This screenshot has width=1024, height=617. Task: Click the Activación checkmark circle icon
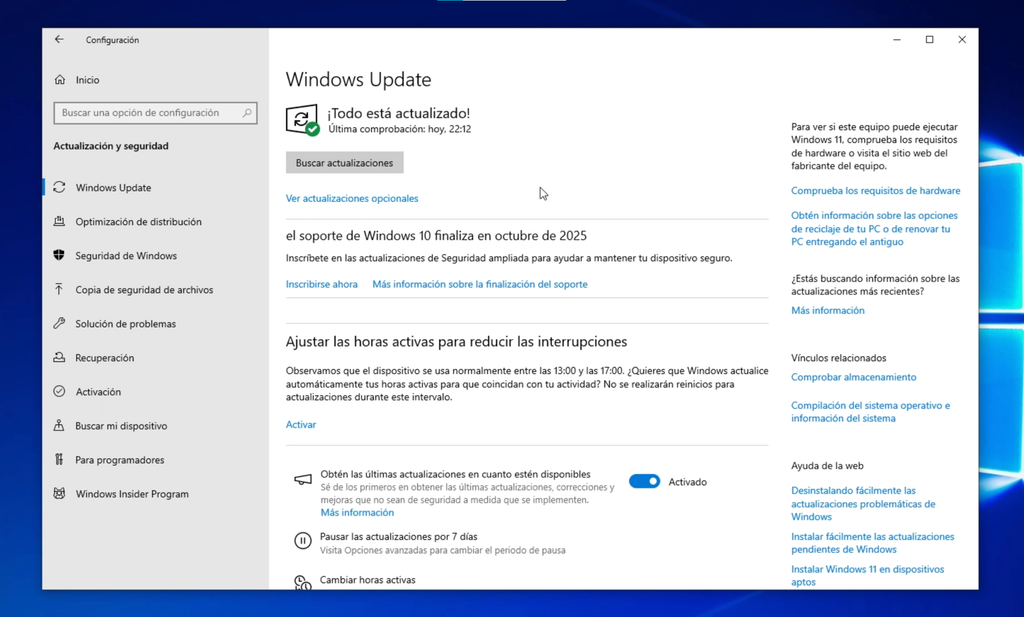click(59, 392)
